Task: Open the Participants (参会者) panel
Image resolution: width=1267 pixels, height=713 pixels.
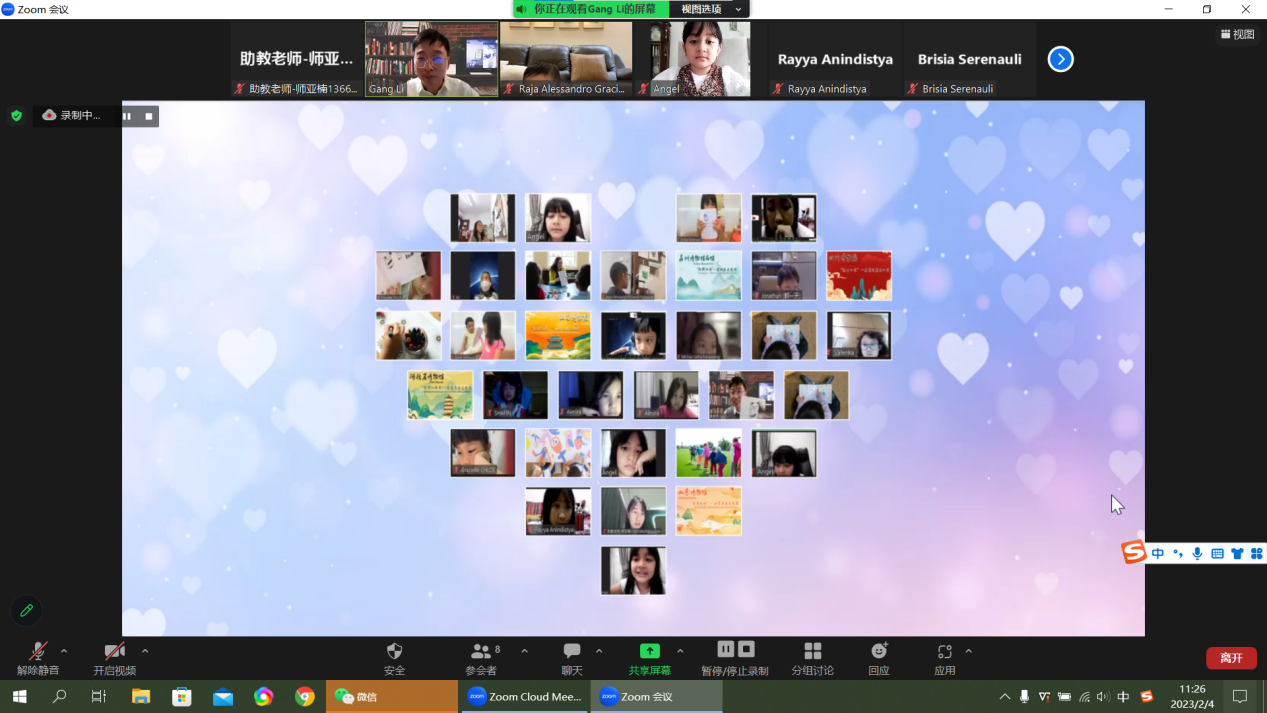Action: (x=482, y=652)
